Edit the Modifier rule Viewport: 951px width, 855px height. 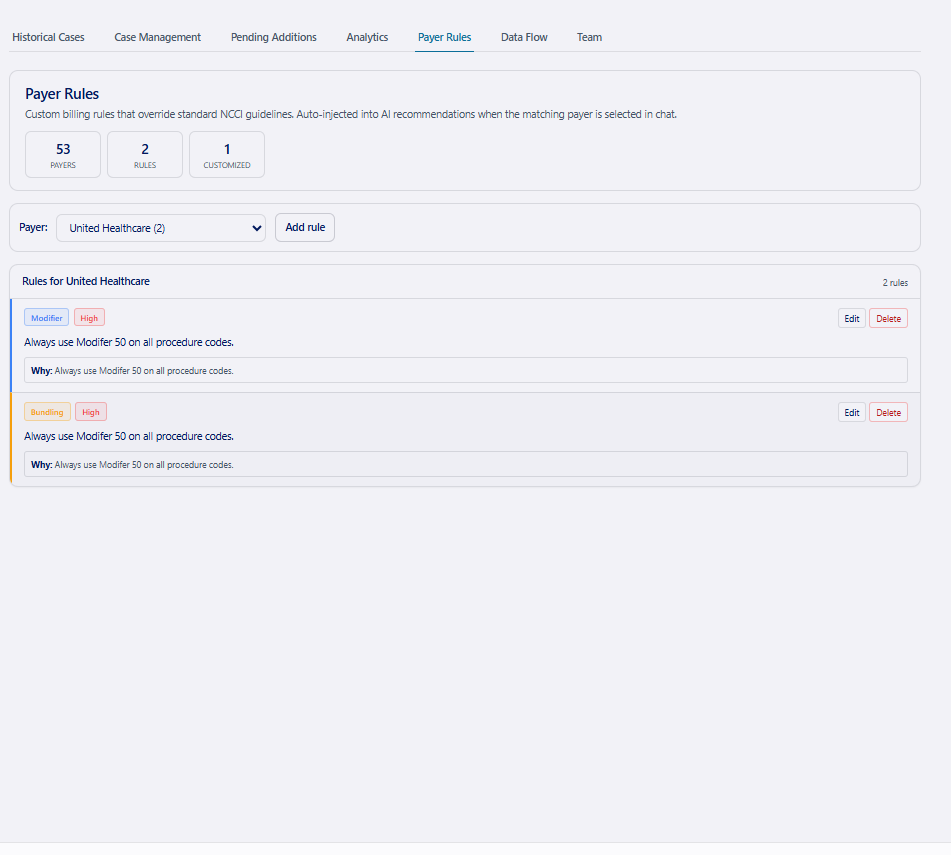coord(852,318)
